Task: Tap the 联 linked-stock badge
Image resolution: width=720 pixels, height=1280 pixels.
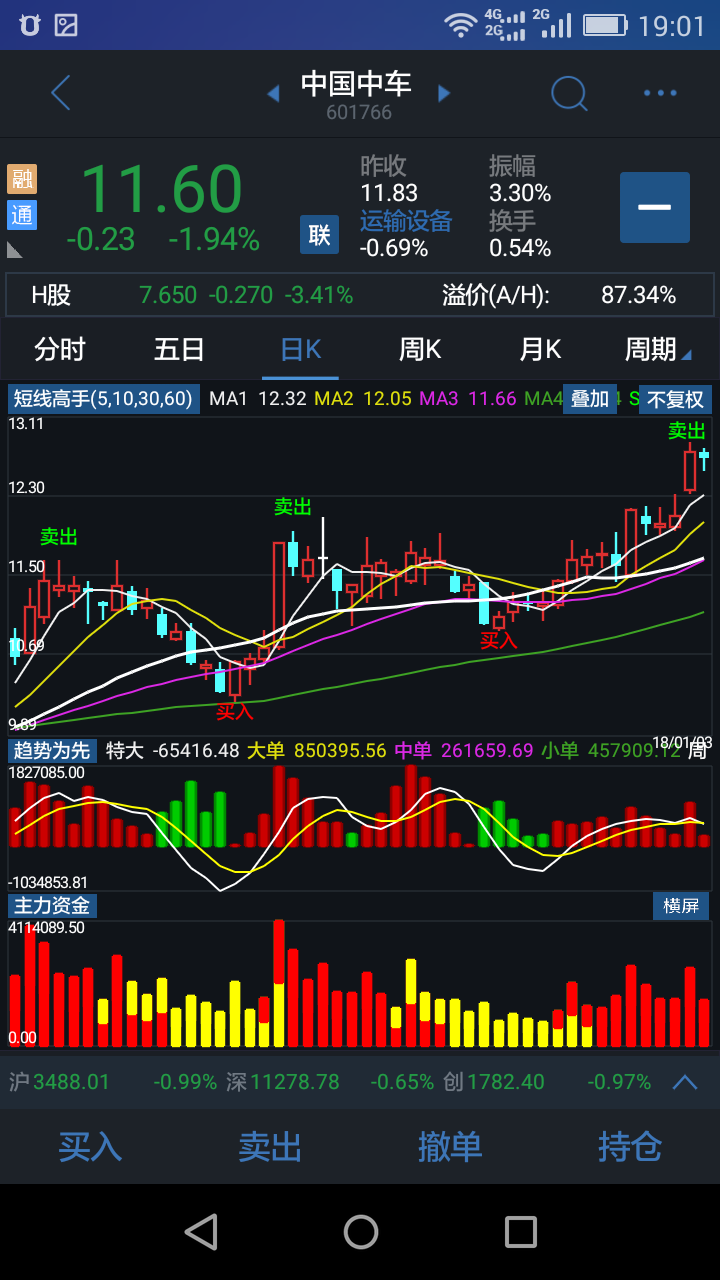Action: 319,235
